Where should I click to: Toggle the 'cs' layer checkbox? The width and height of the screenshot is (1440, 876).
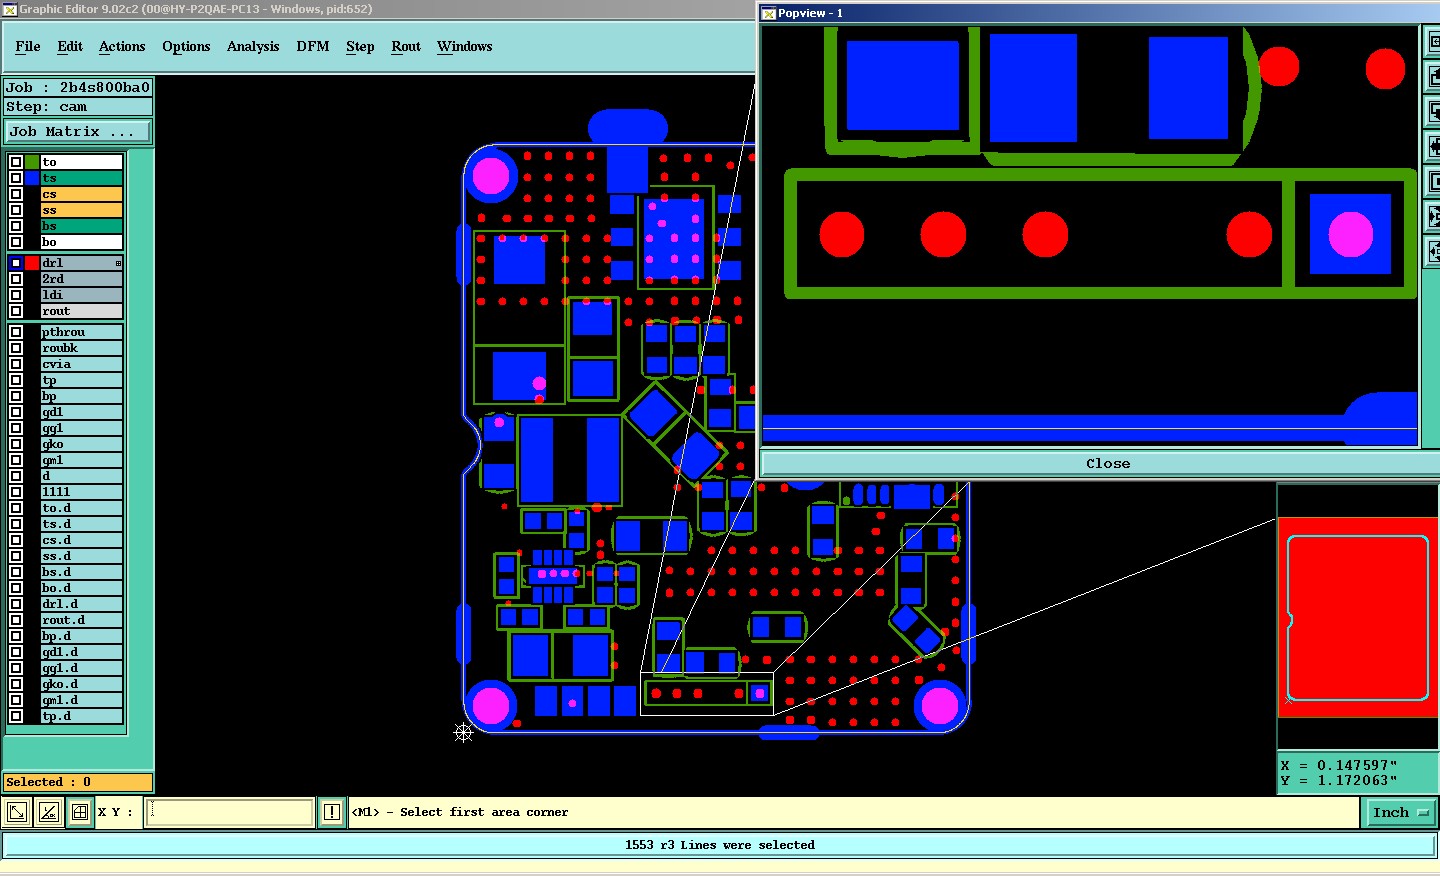(x=16, y=194)
